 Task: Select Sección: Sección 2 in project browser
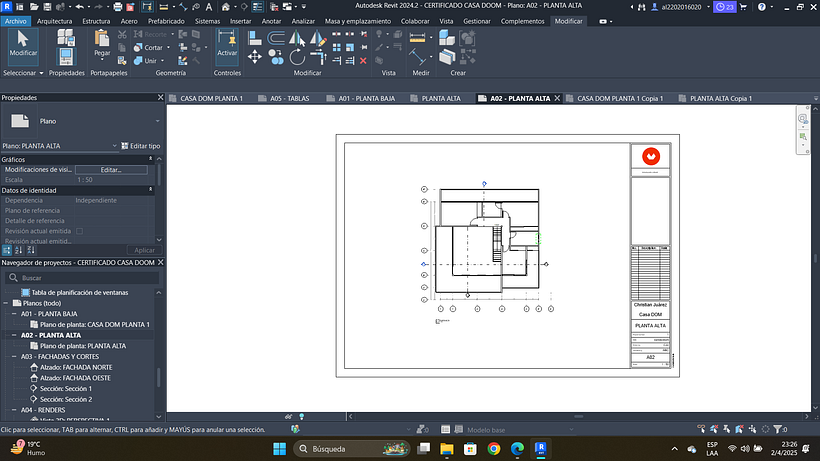coord(66,399)
